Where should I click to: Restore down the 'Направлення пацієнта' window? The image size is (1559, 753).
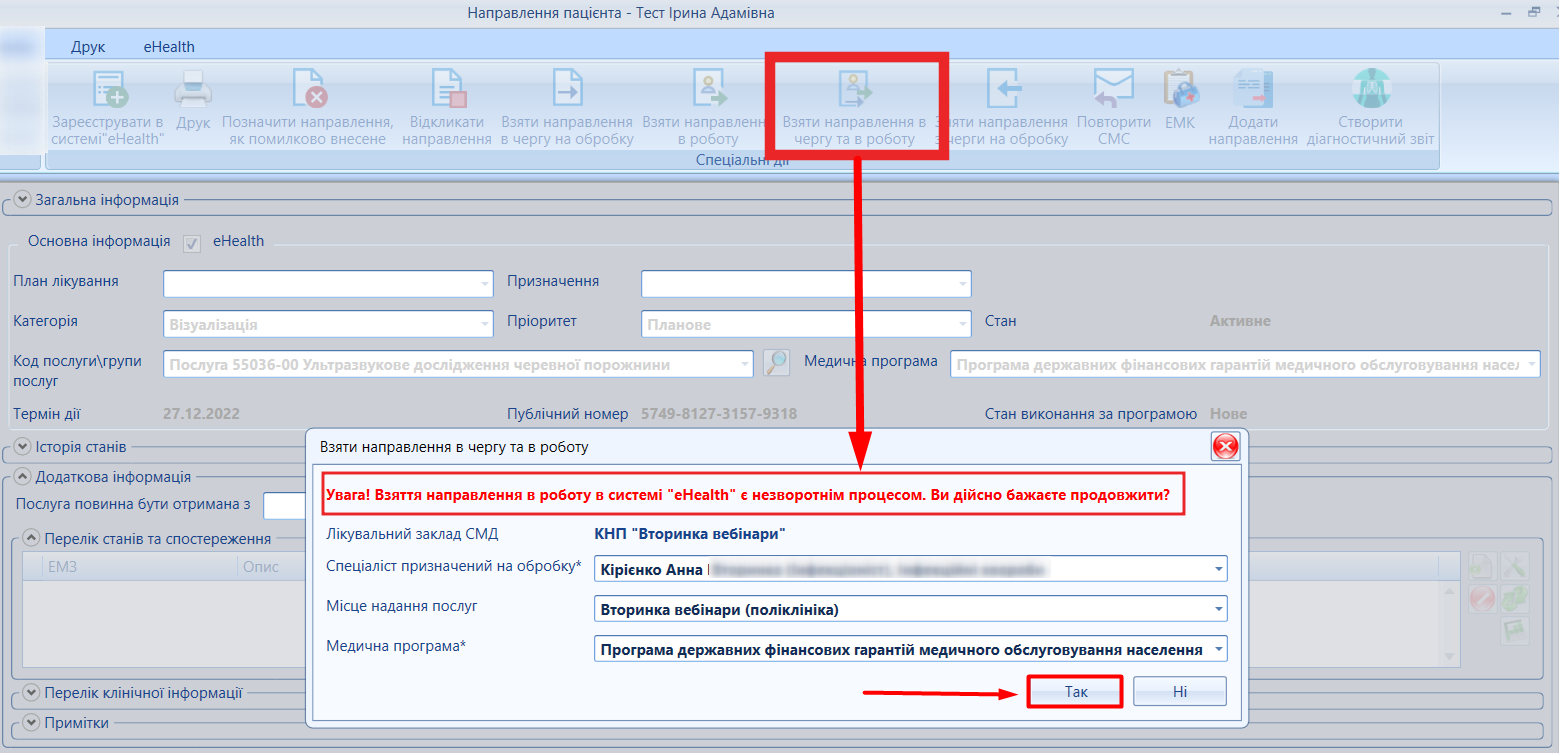pos(1533,13)
